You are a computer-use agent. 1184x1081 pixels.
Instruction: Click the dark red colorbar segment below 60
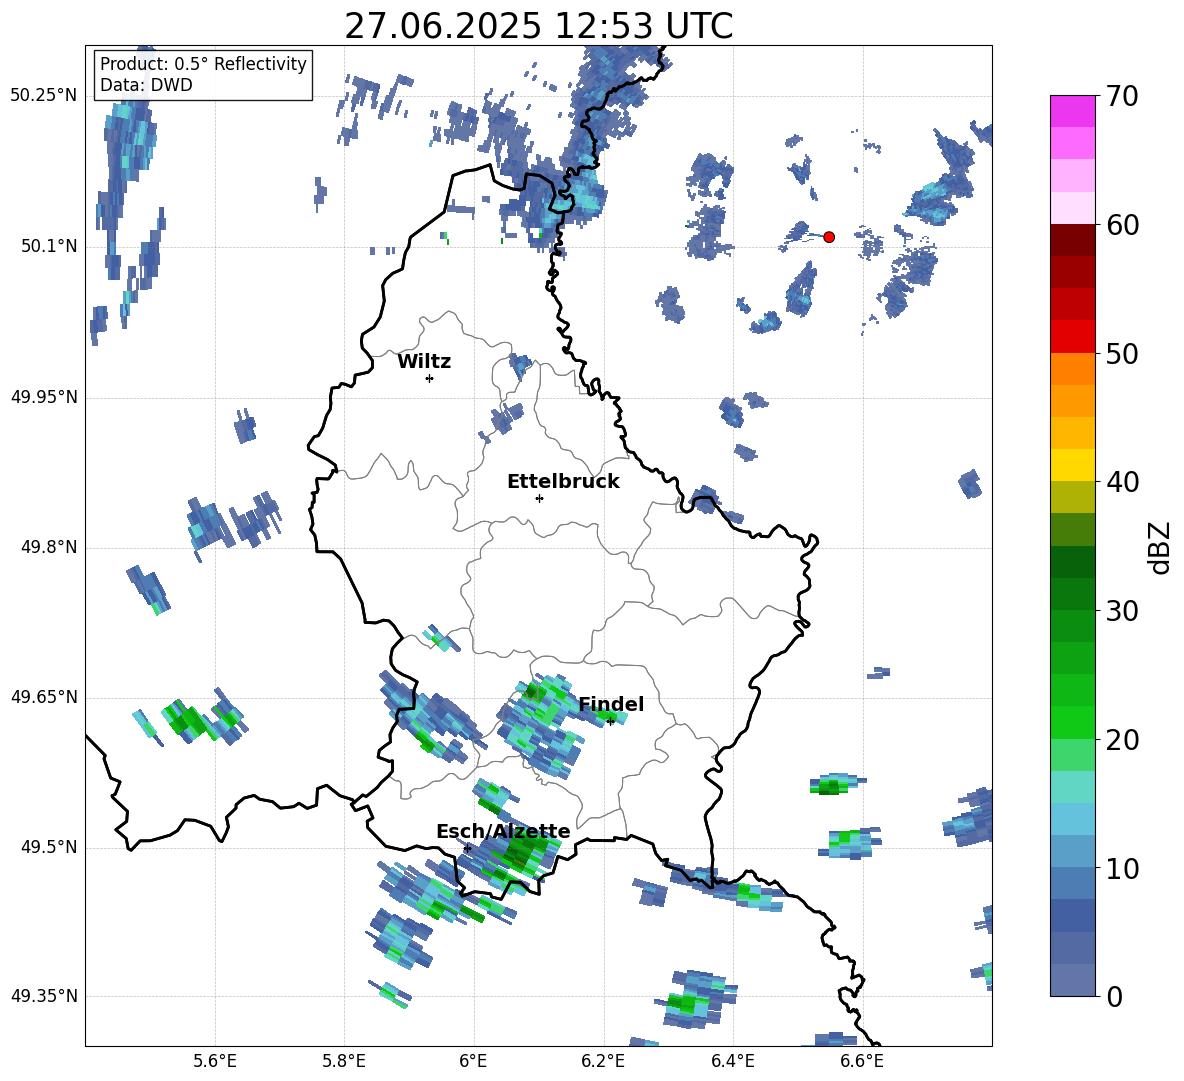[1072, 241]
